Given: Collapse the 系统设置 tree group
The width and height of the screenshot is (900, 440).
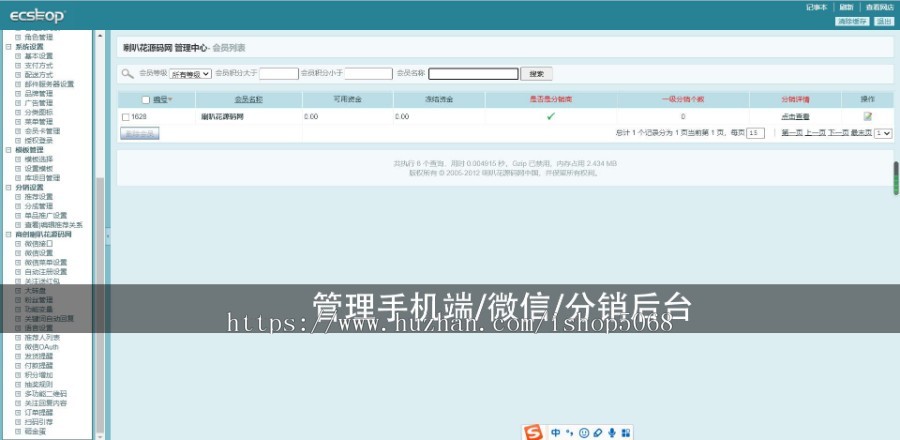Looking at the screenshot, I should tap(9, 46).
